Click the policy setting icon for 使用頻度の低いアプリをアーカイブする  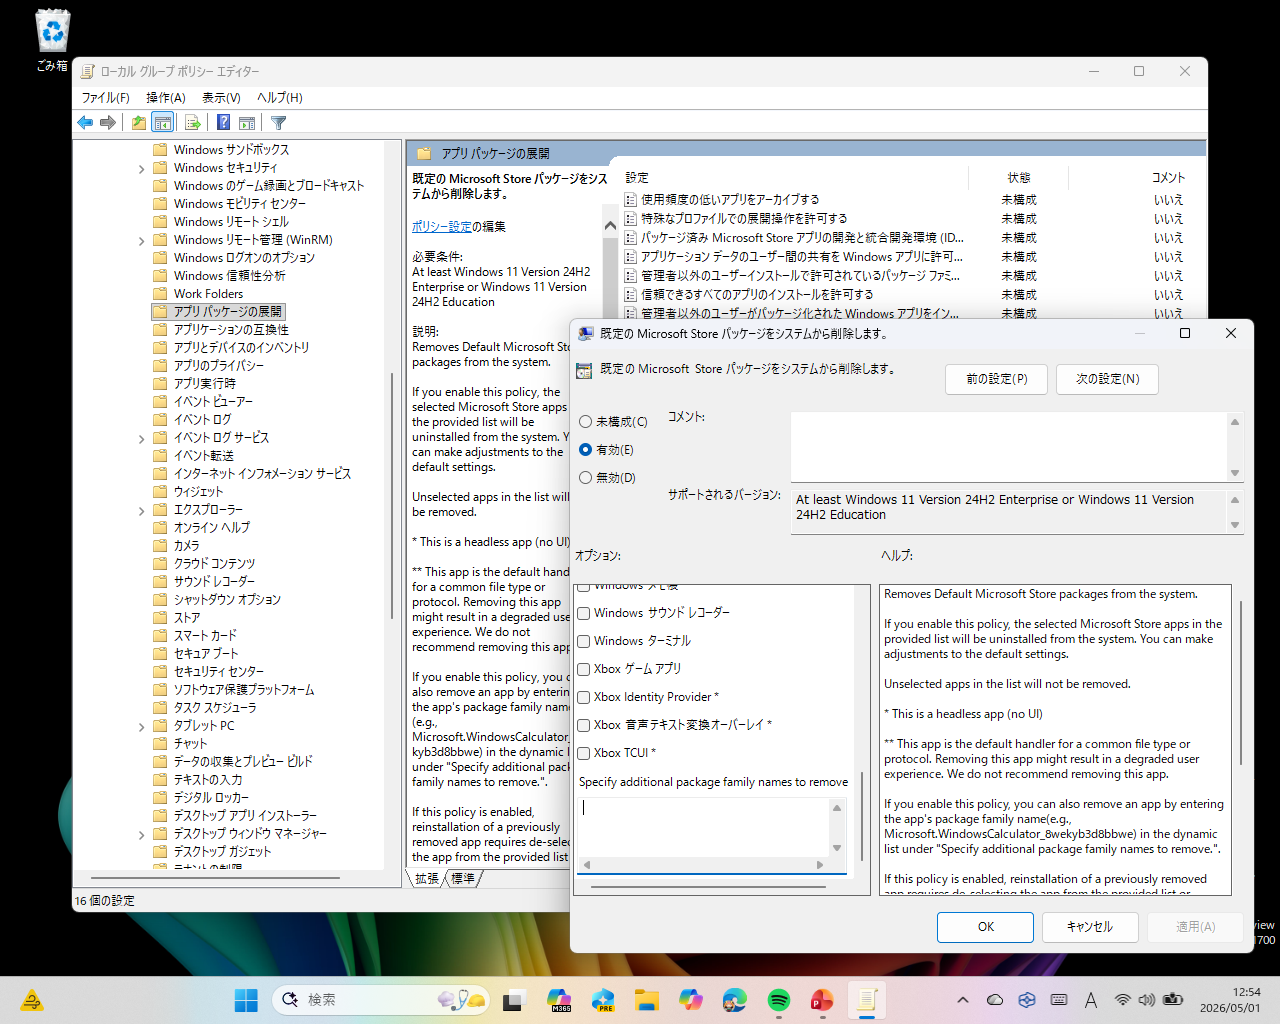click(630, 200)
